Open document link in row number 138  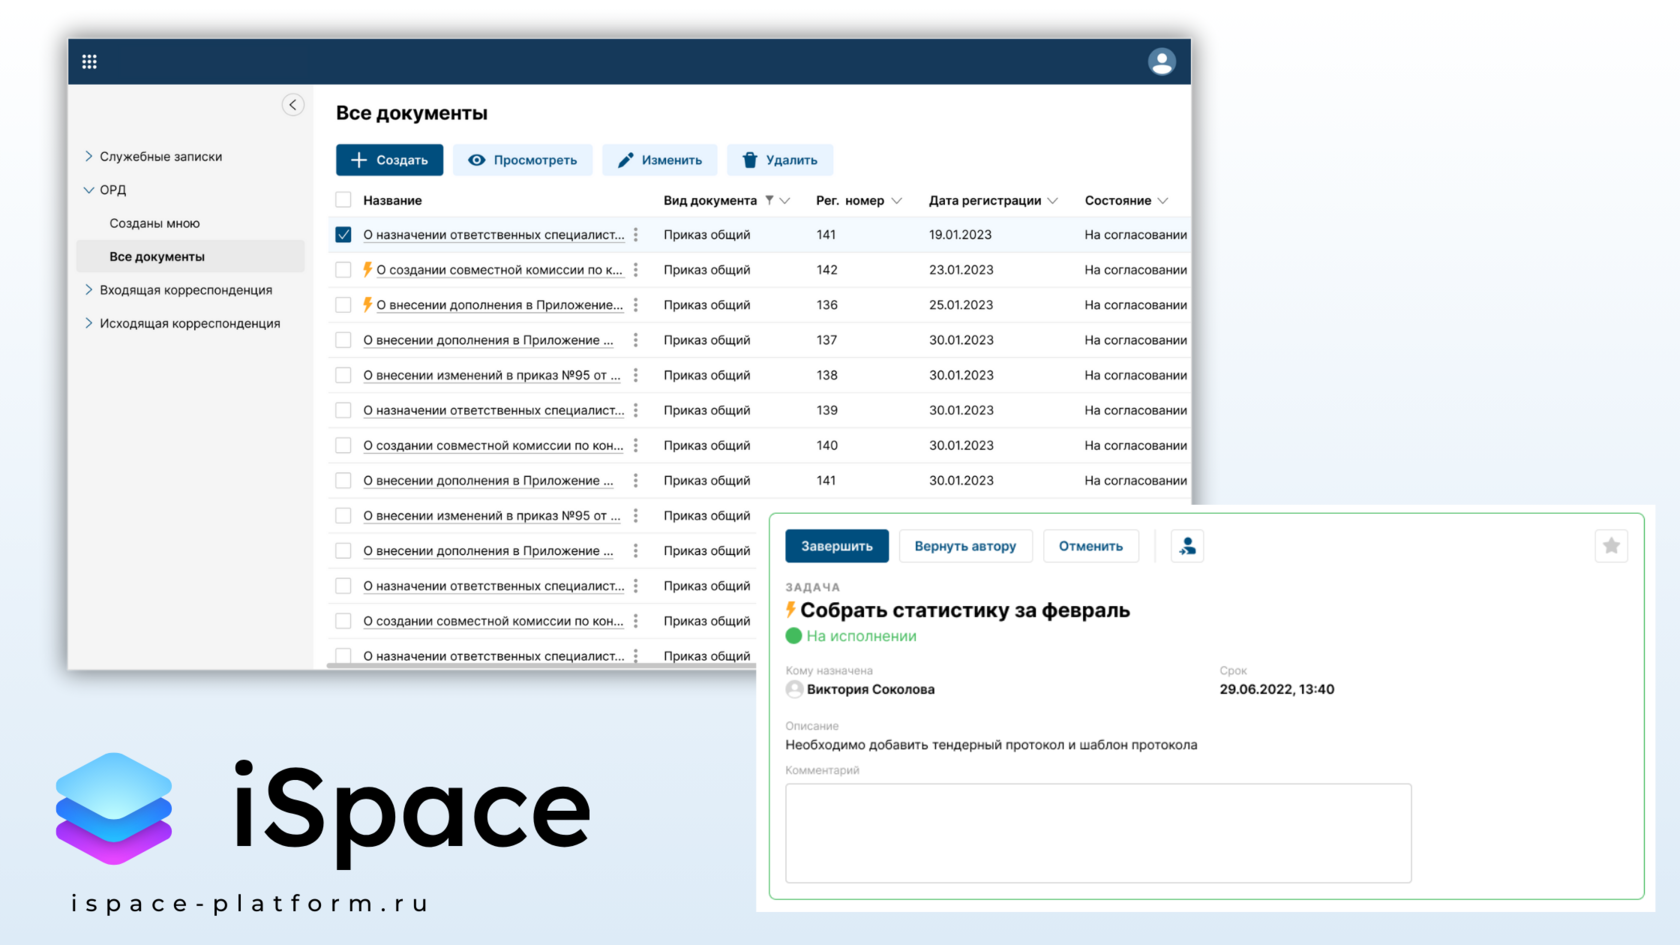(492, 375)
